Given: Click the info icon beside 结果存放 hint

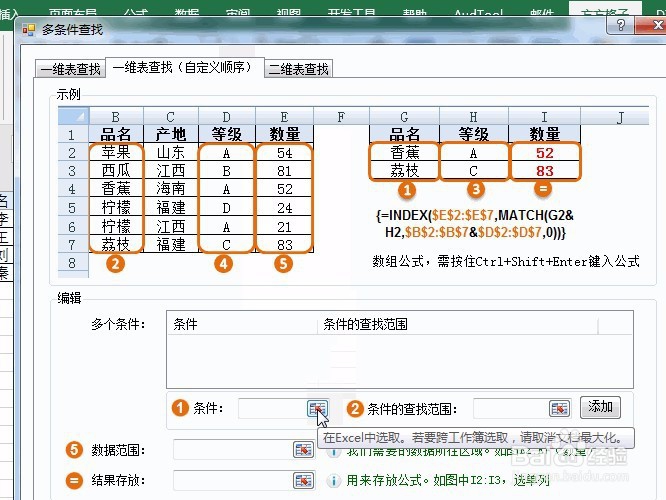Looking at the screenshot, I should pyautogui.click(x=334, y=481).
